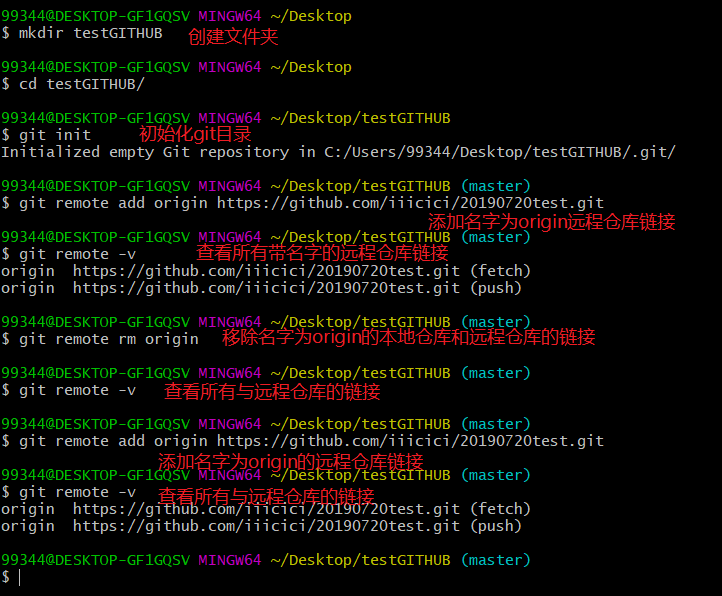Click the Initialized empty Git repository output line
The width and height of the screenshot is (722, 596).
(x=338, y=152)
